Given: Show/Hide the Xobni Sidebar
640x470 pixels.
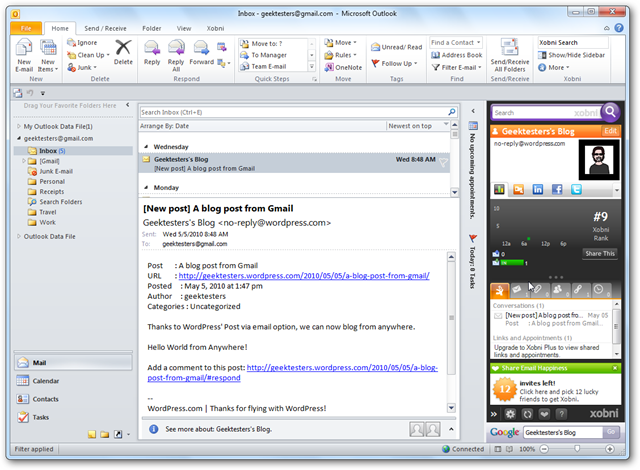Looking at the screenshot, I should pos(571,55).
